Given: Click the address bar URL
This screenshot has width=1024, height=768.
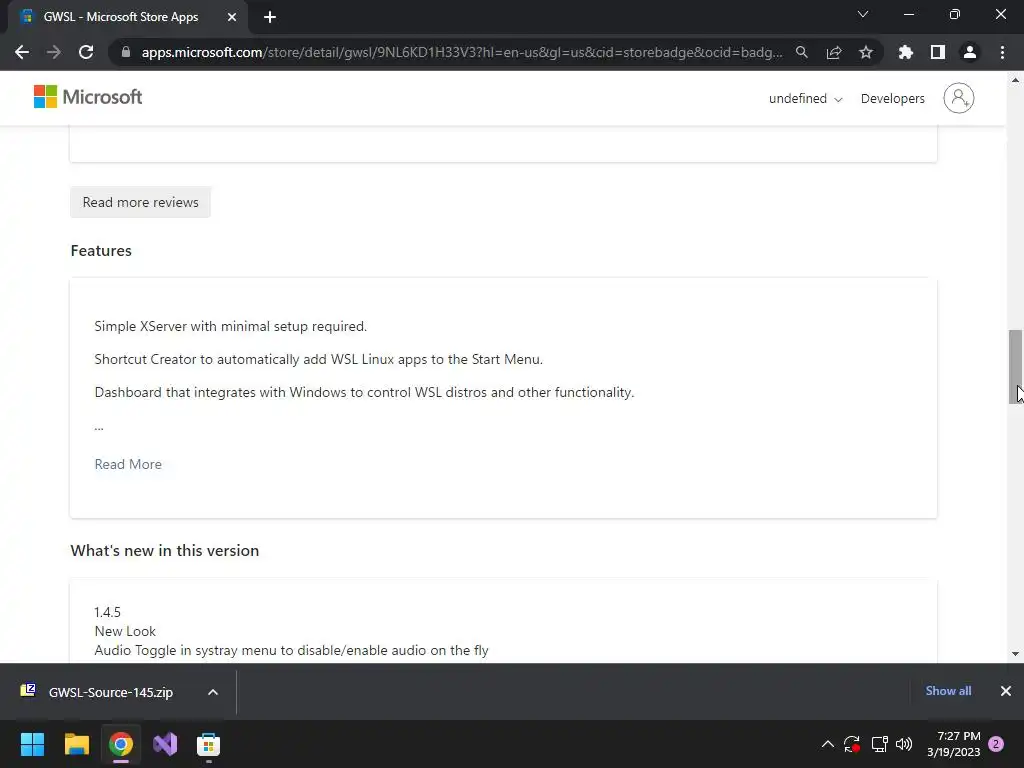Looking at the screenshot, I should click(462, 52).
